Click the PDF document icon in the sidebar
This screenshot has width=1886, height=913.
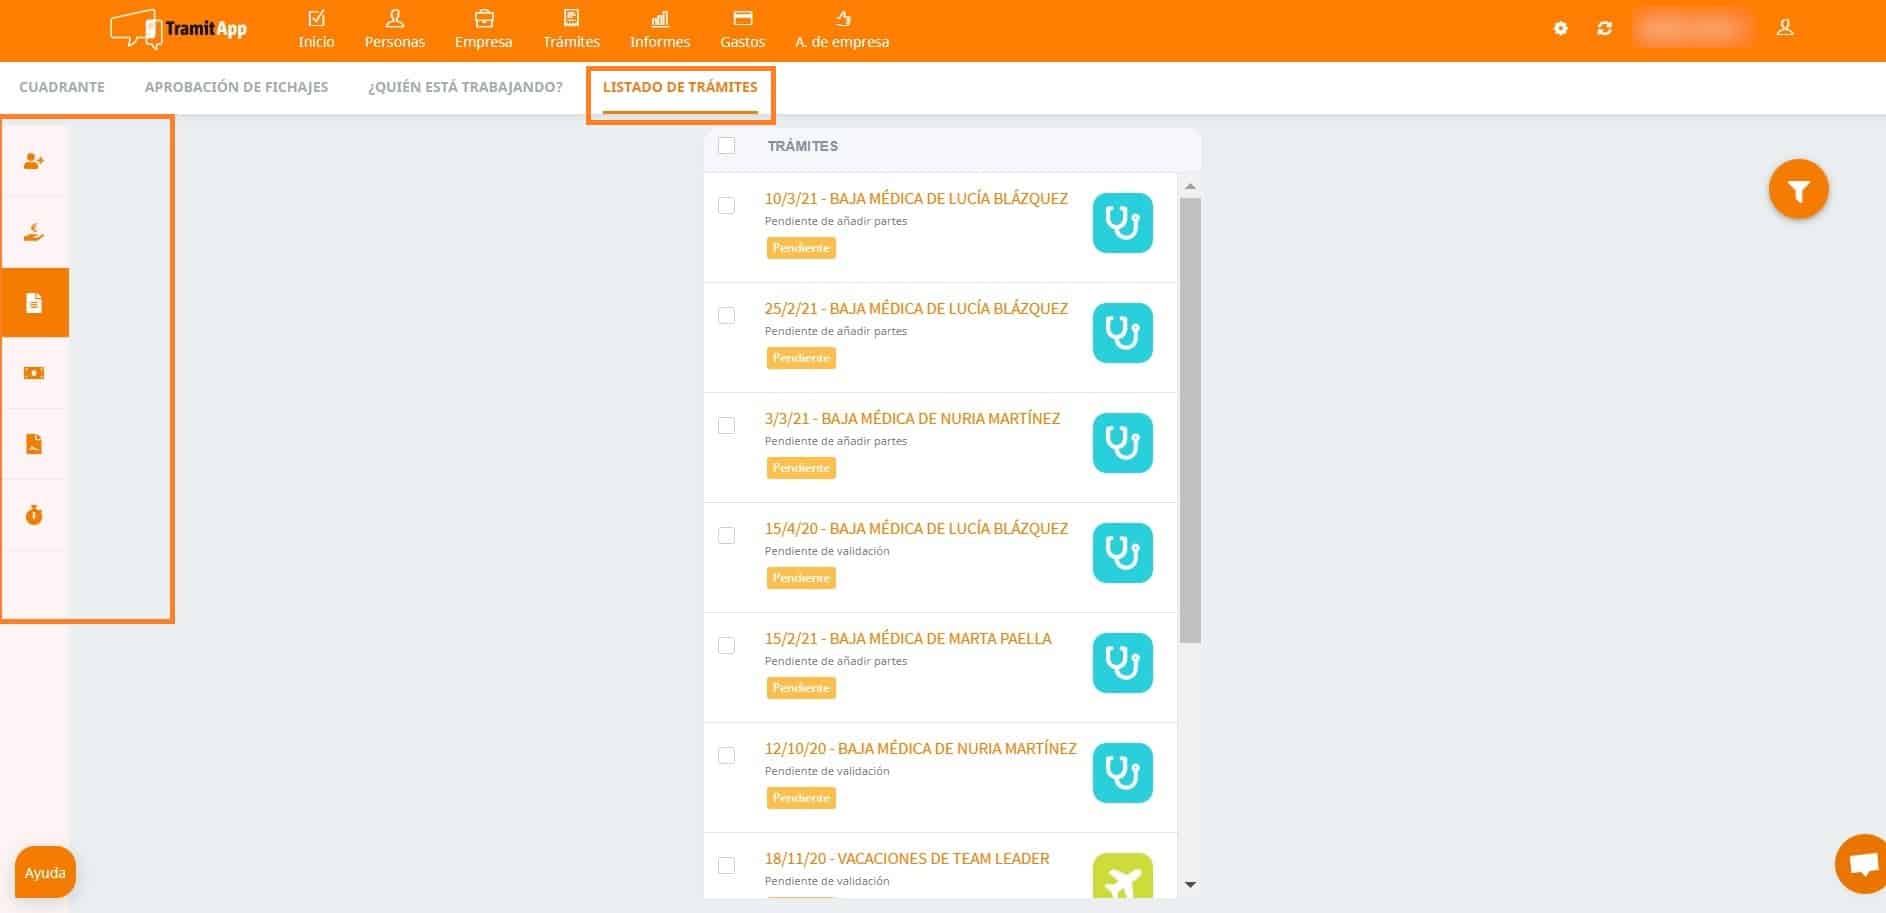pos(34,443)
